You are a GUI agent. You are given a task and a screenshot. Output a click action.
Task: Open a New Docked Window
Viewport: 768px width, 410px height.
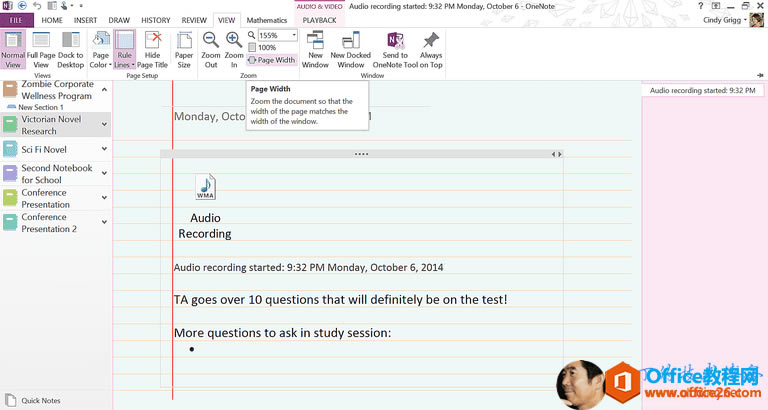click(x=350, y=48)
